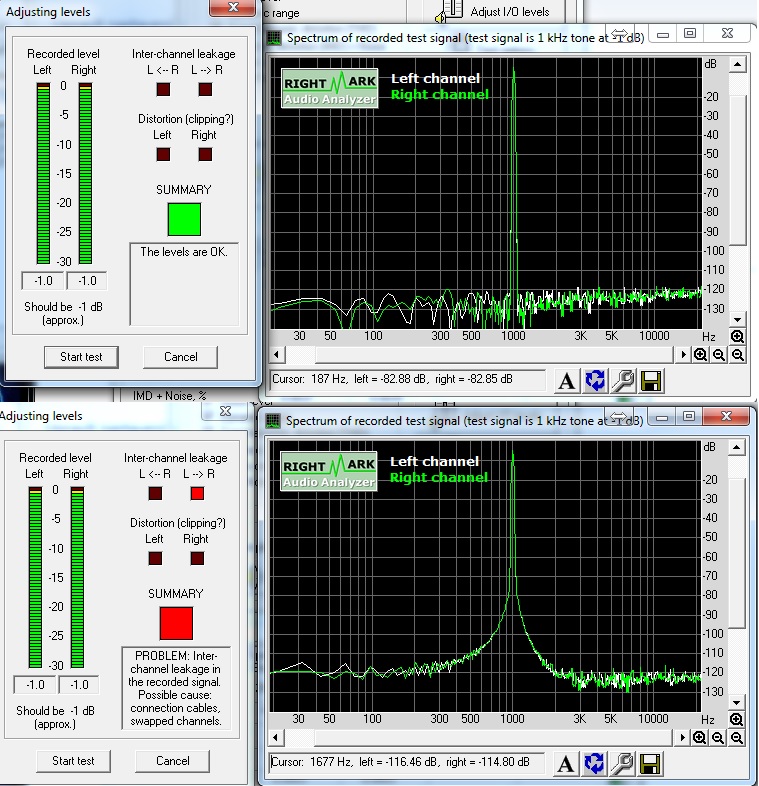
Task: Click cursor readout showing 1677 Hz
Action: pos(407,762)
